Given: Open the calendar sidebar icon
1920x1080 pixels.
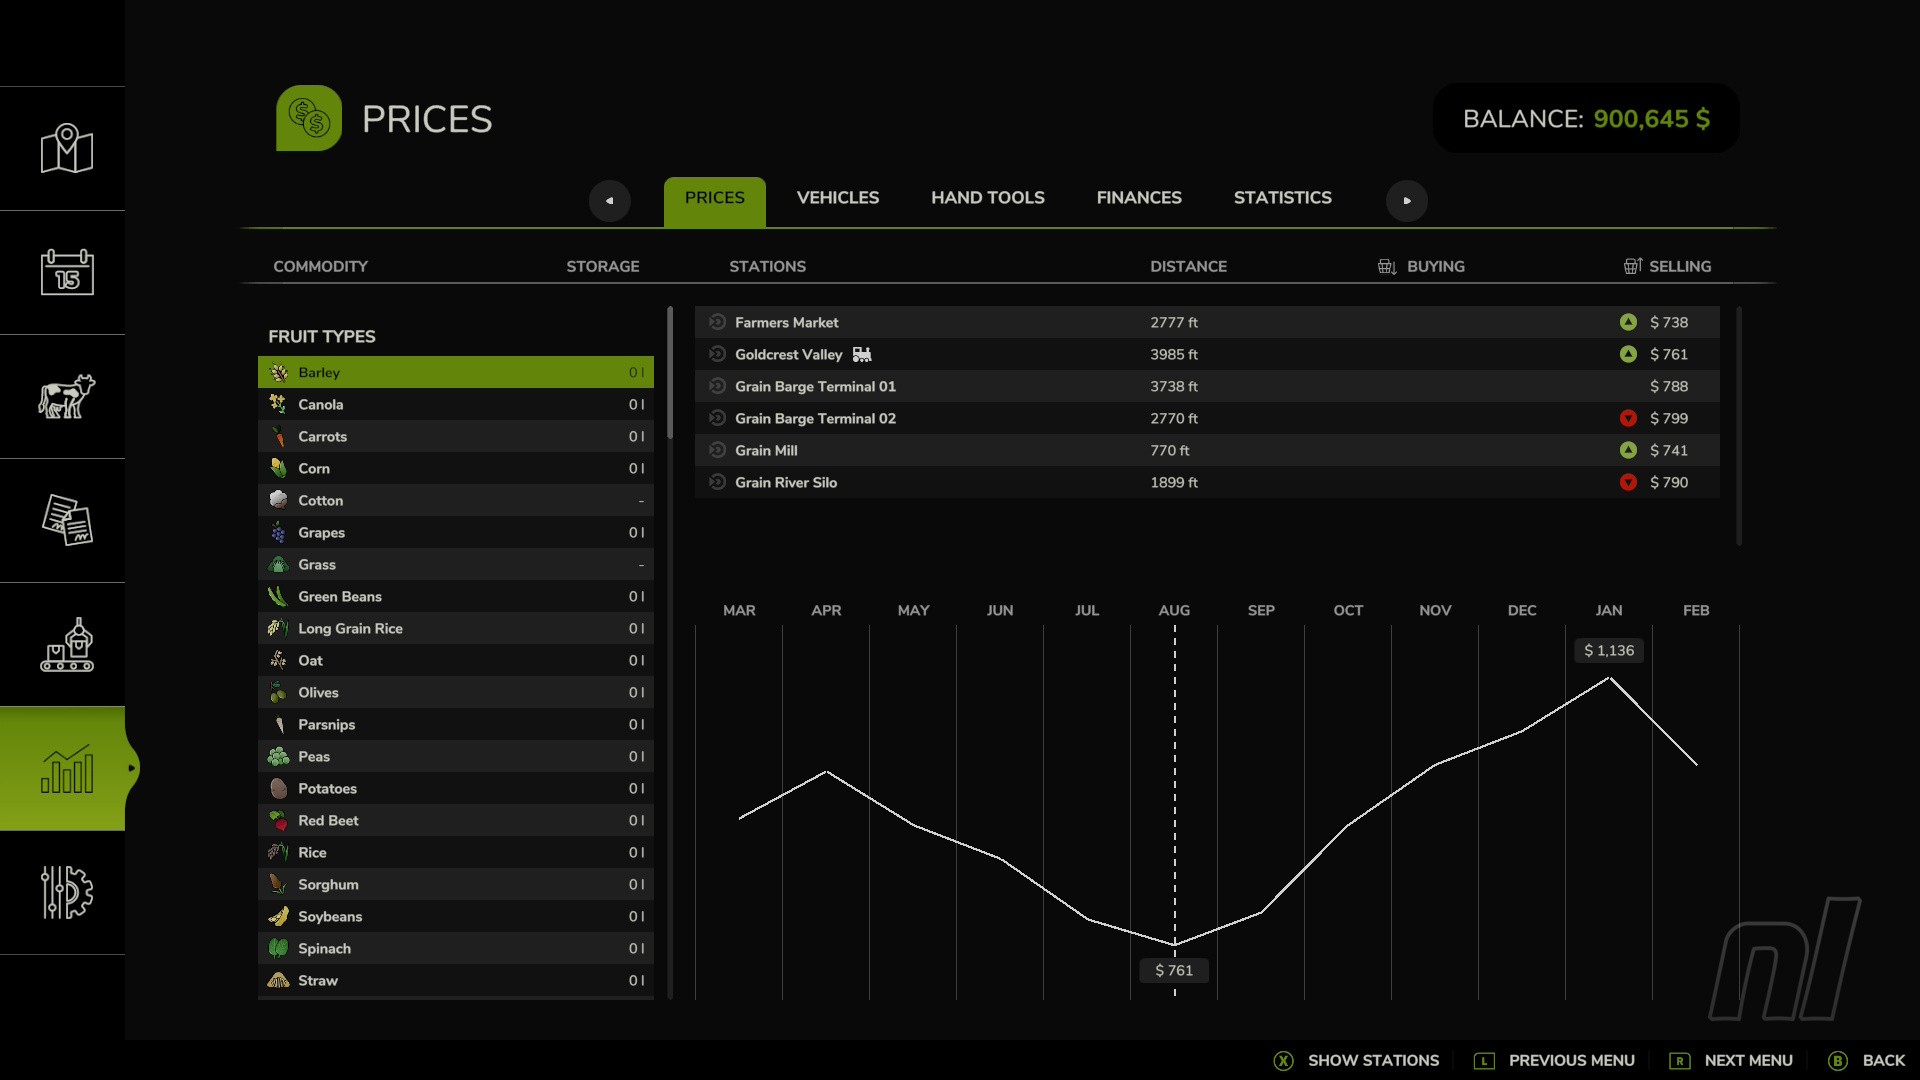Looking at the screenshot, I should (x=66, y=272).
